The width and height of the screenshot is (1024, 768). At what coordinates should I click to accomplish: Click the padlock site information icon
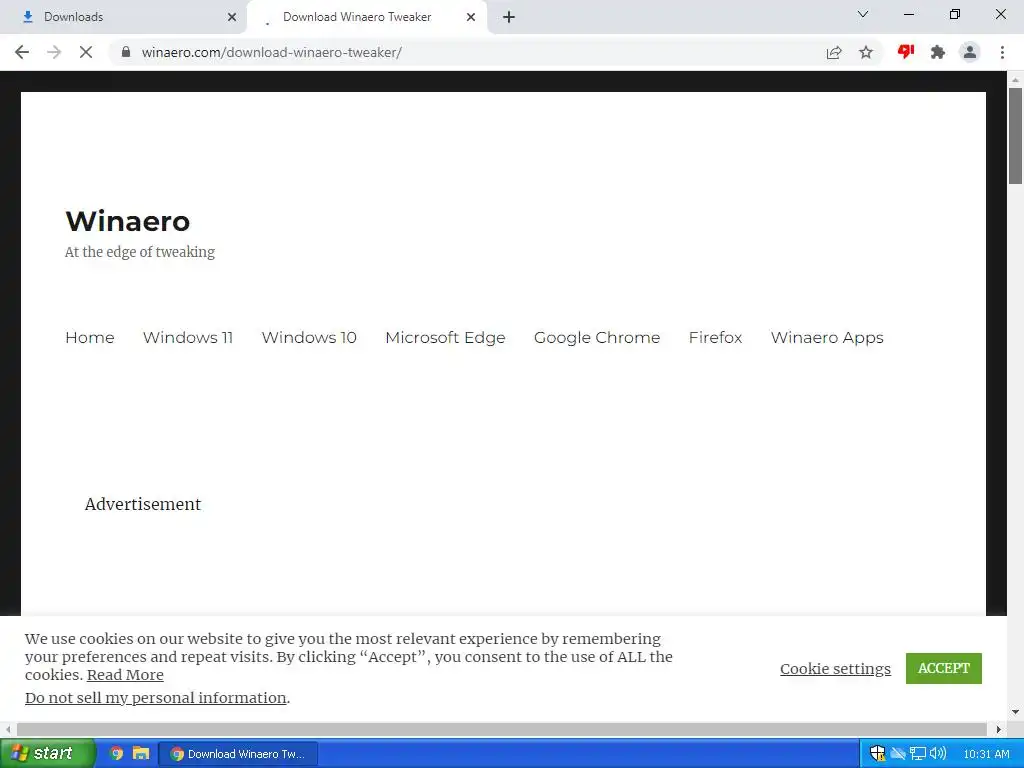[x=126, y=52]
